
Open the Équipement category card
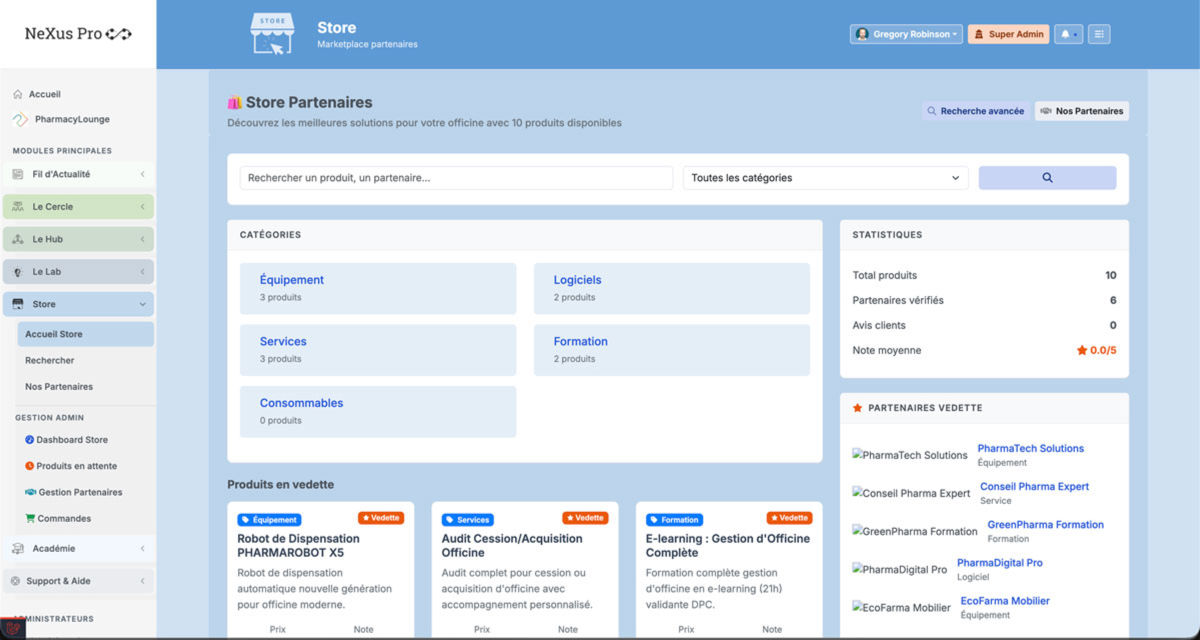tap(378, 288)
